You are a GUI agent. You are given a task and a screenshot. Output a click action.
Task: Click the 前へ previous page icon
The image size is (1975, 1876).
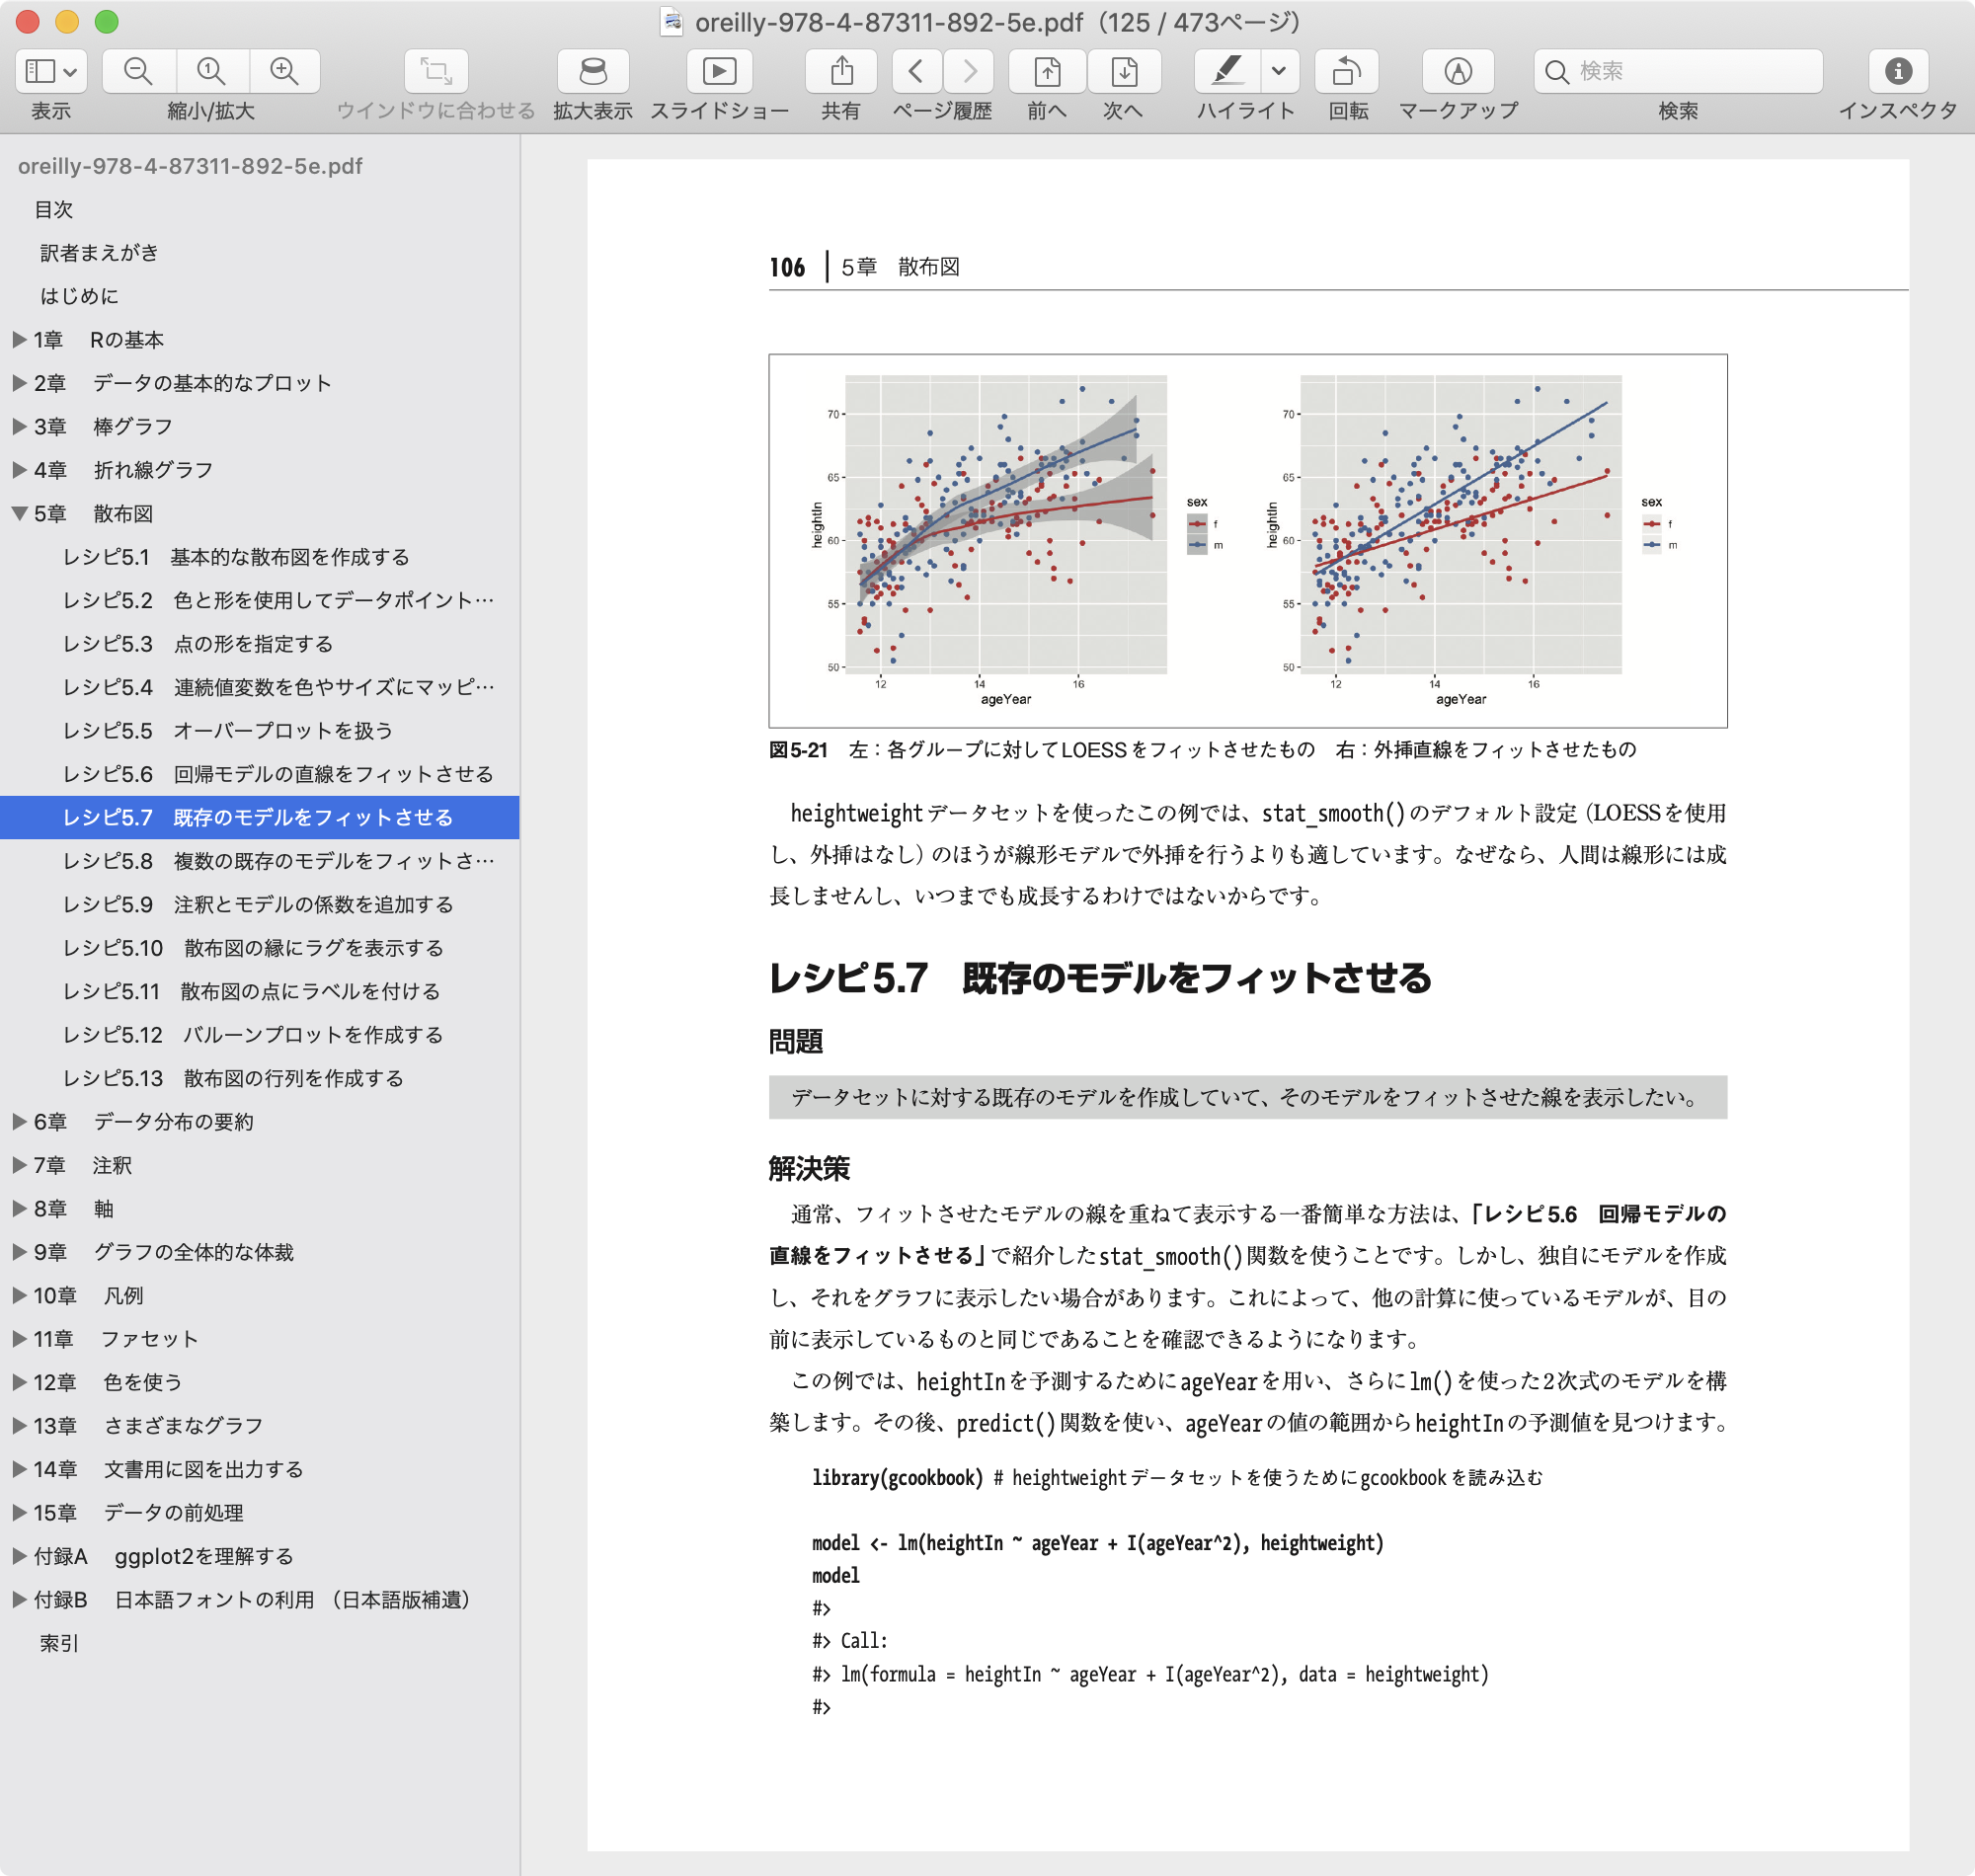click(x=1047, y=71)
